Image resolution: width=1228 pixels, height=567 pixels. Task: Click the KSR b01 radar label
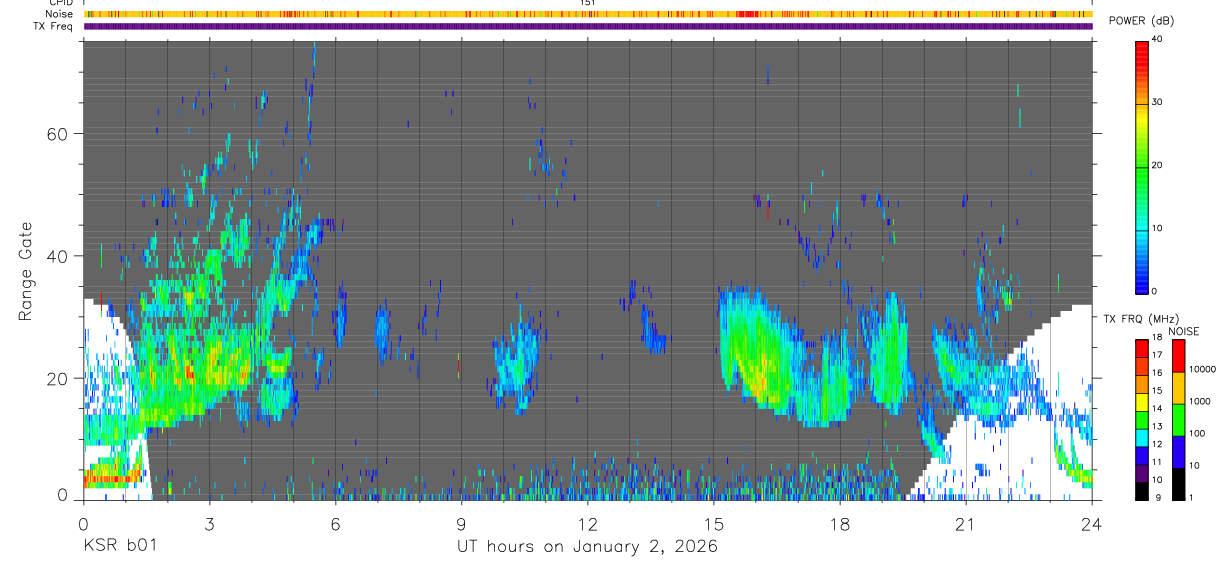click(119, 546)
